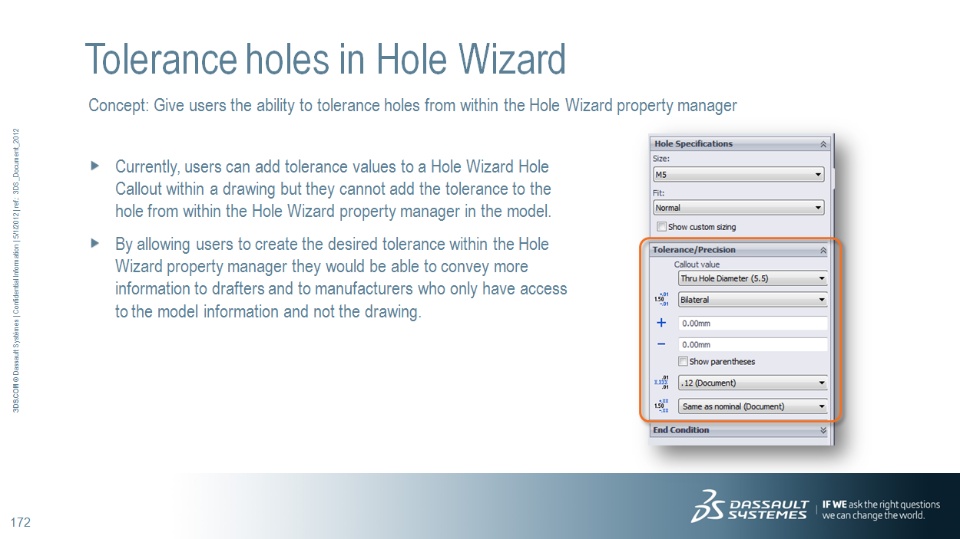
Task: Click the IF WE ask the right questions tagline
Action: 880,510
